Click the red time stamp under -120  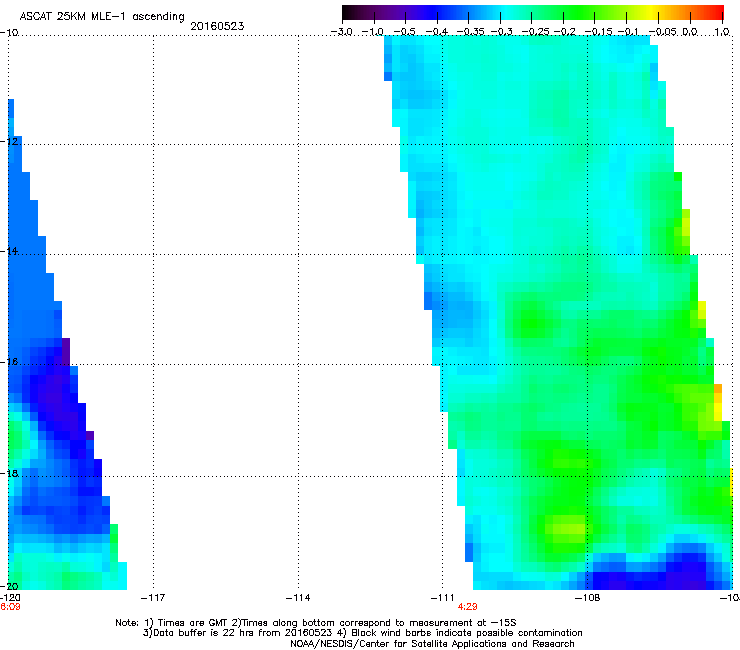coord(10,607)
